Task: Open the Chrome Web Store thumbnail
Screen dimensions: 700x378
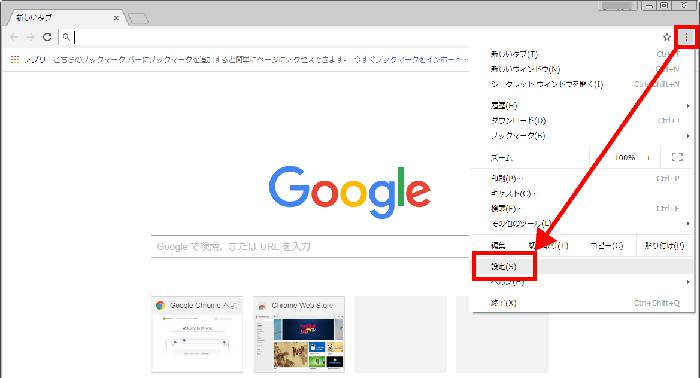Action: [299, 334]
